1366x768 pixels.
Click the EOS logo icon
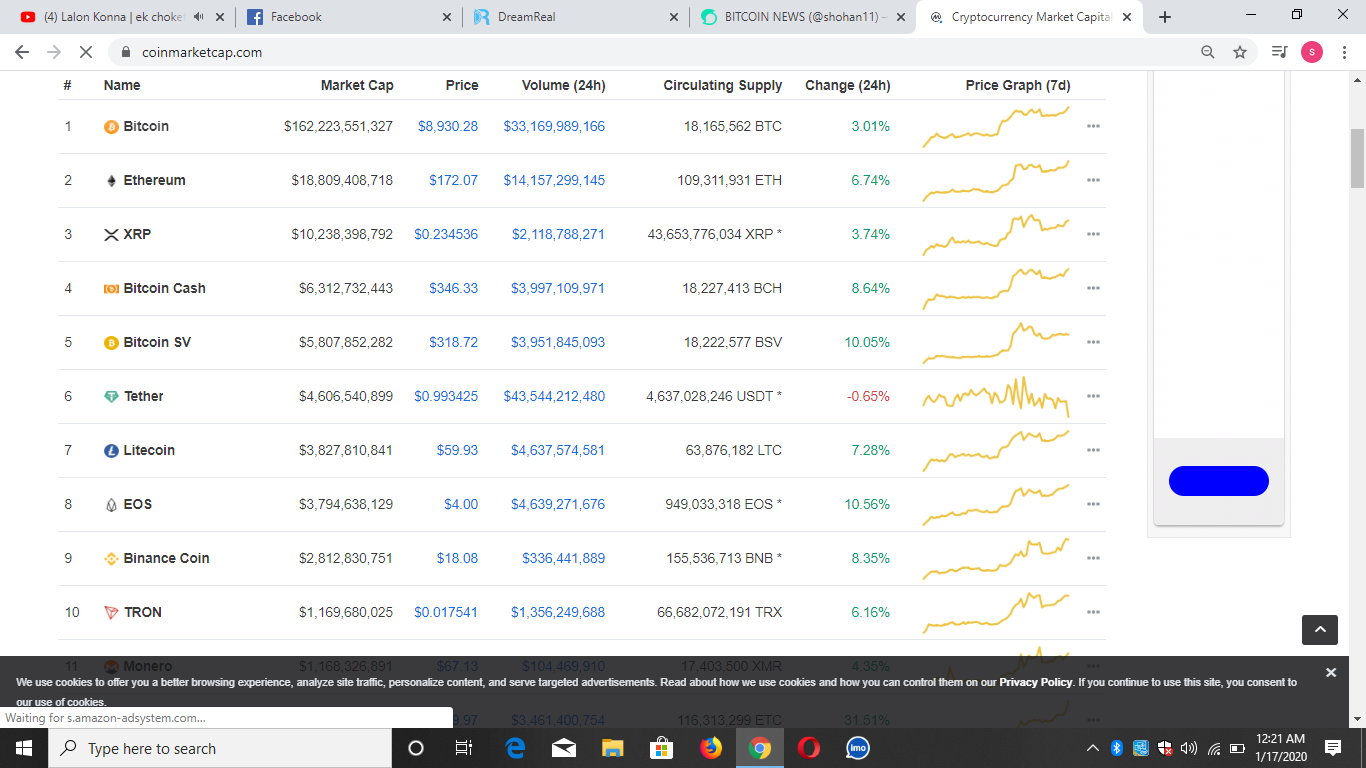112,505
